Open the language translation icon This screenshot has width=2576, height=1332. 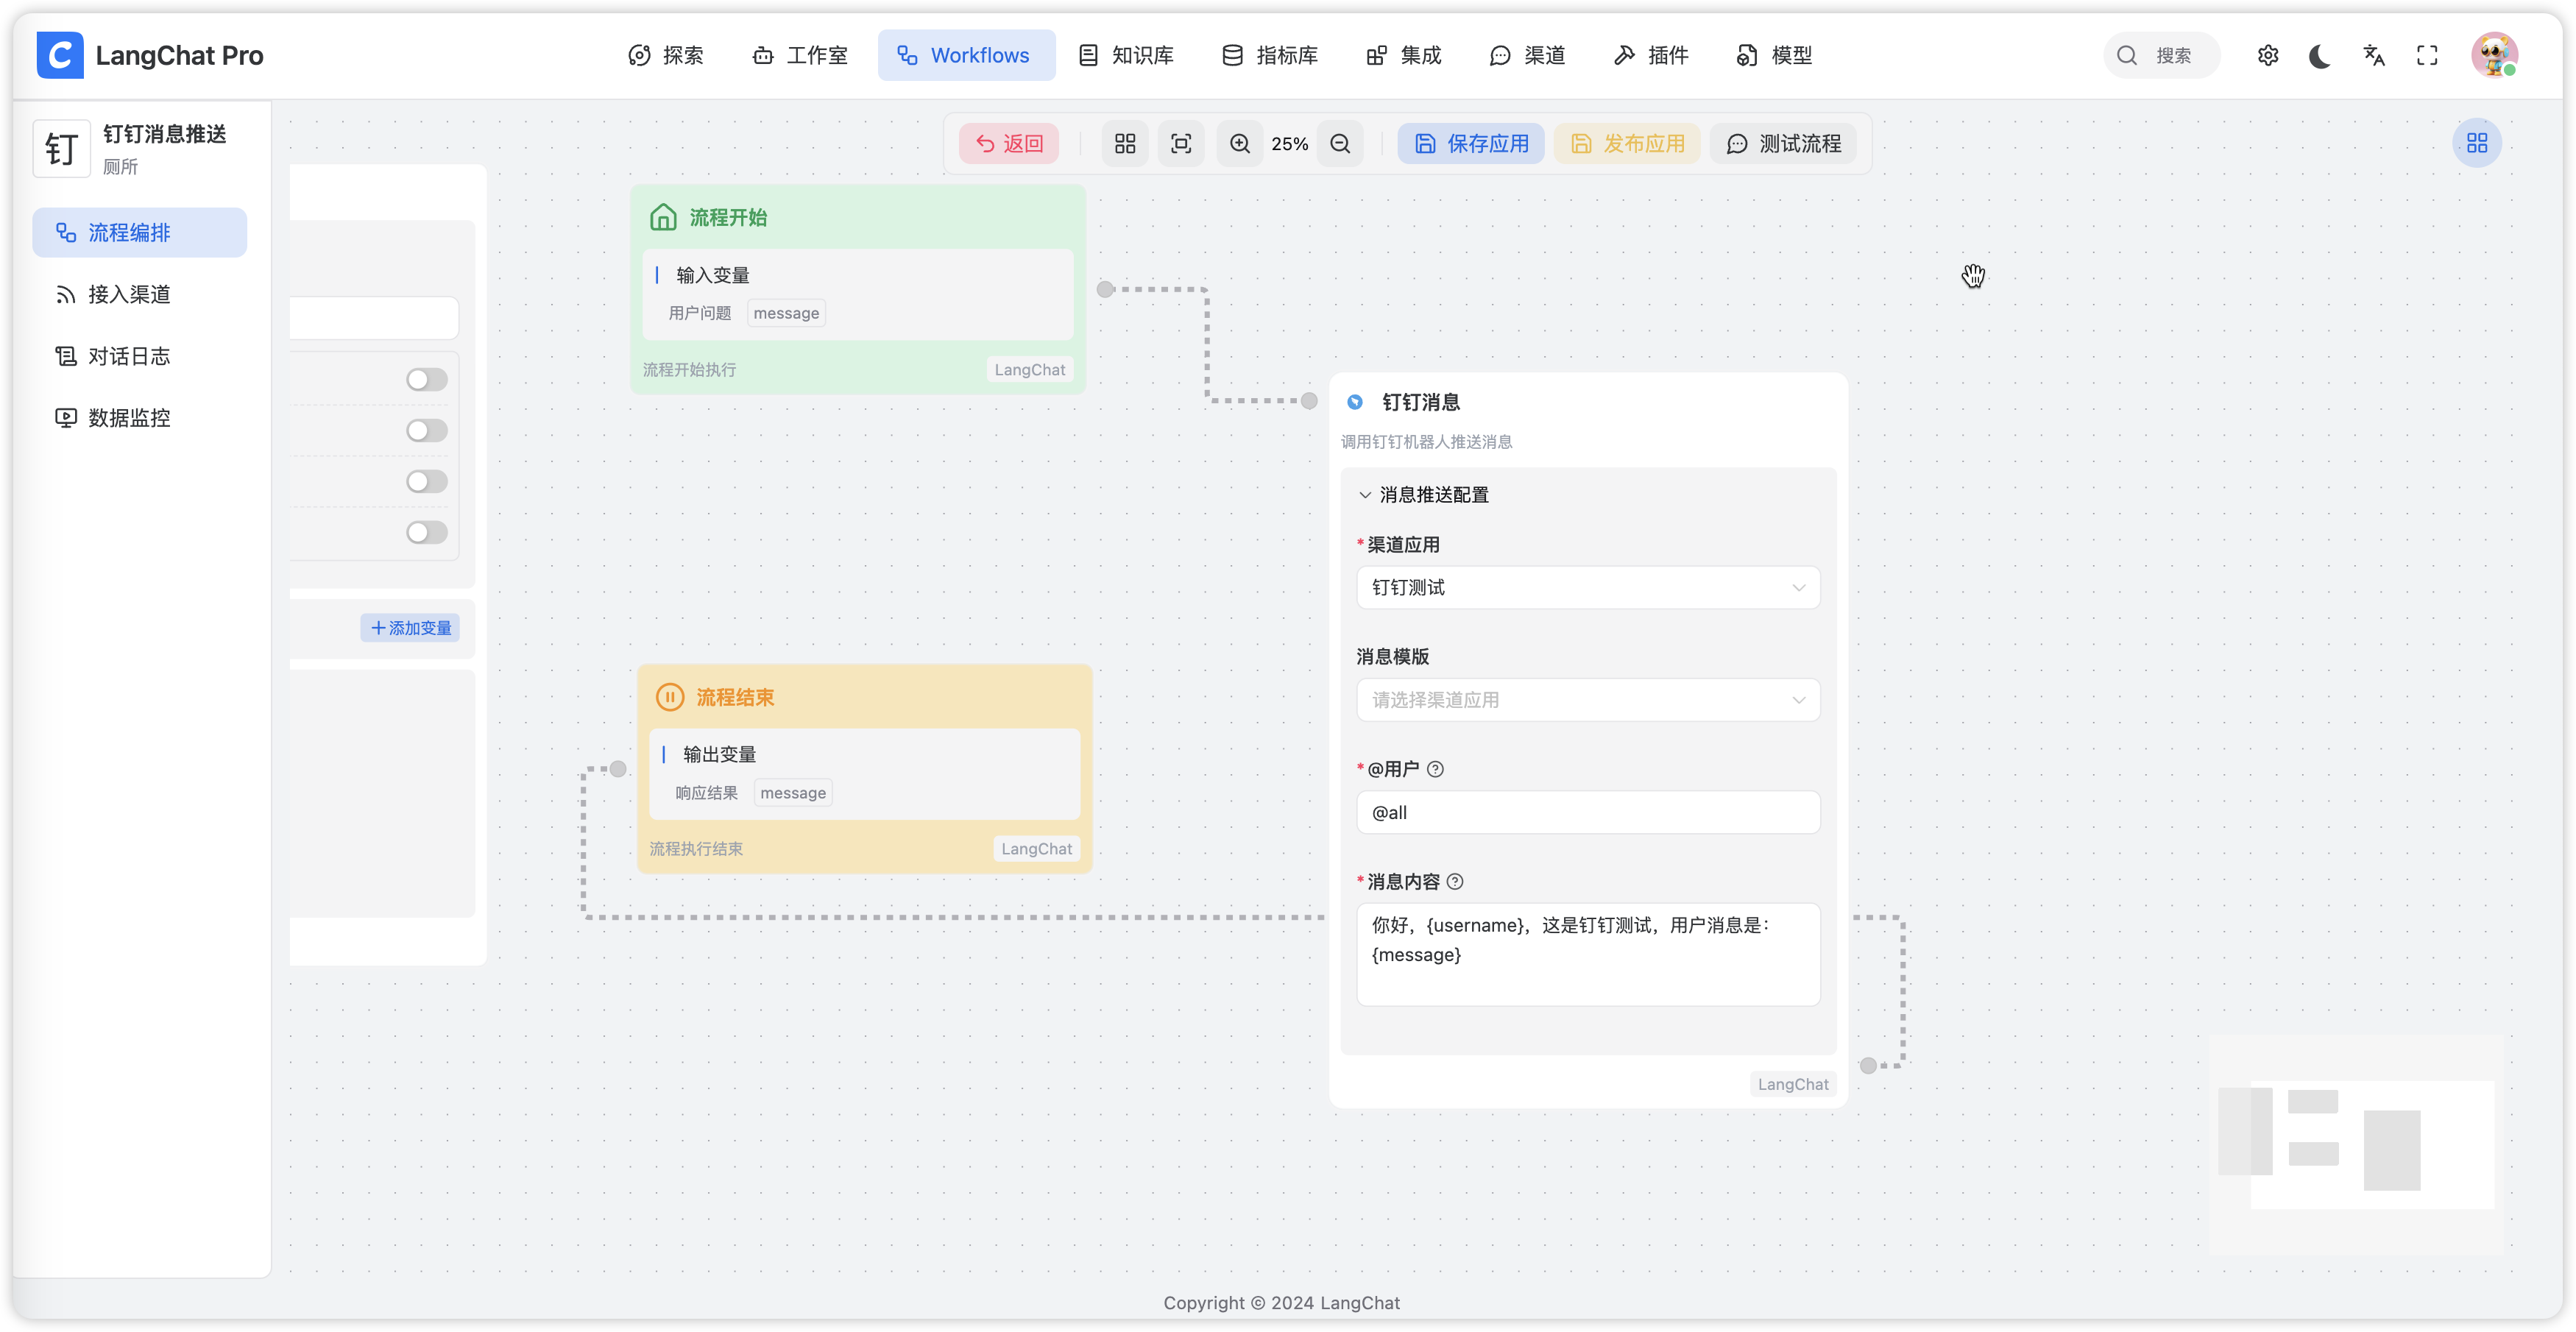click(x=2374, y=56)
